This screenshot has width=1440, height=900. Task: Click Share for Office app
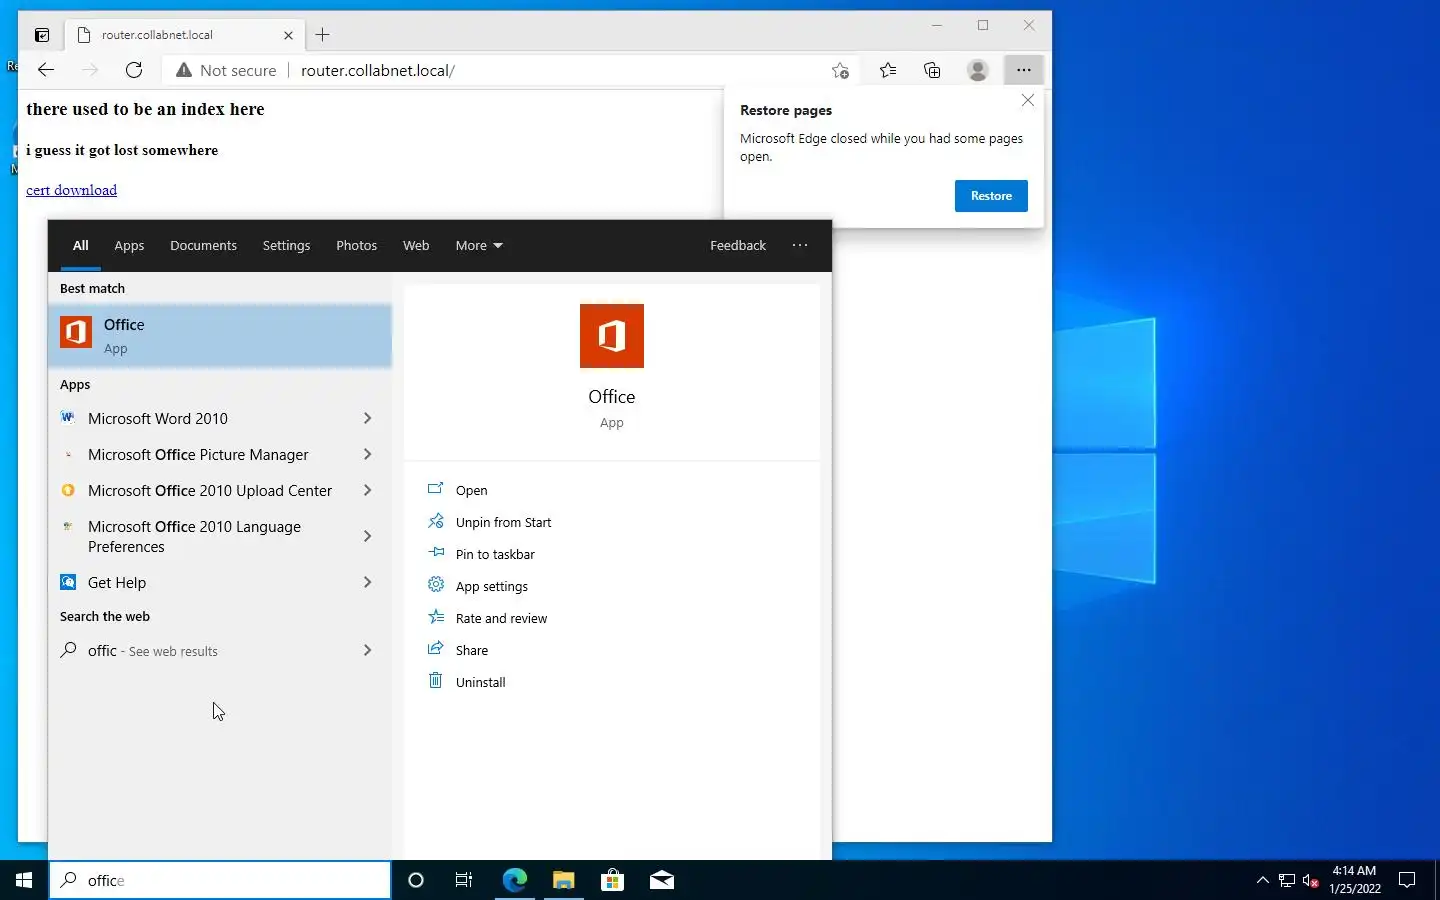(x=471, y=650)
